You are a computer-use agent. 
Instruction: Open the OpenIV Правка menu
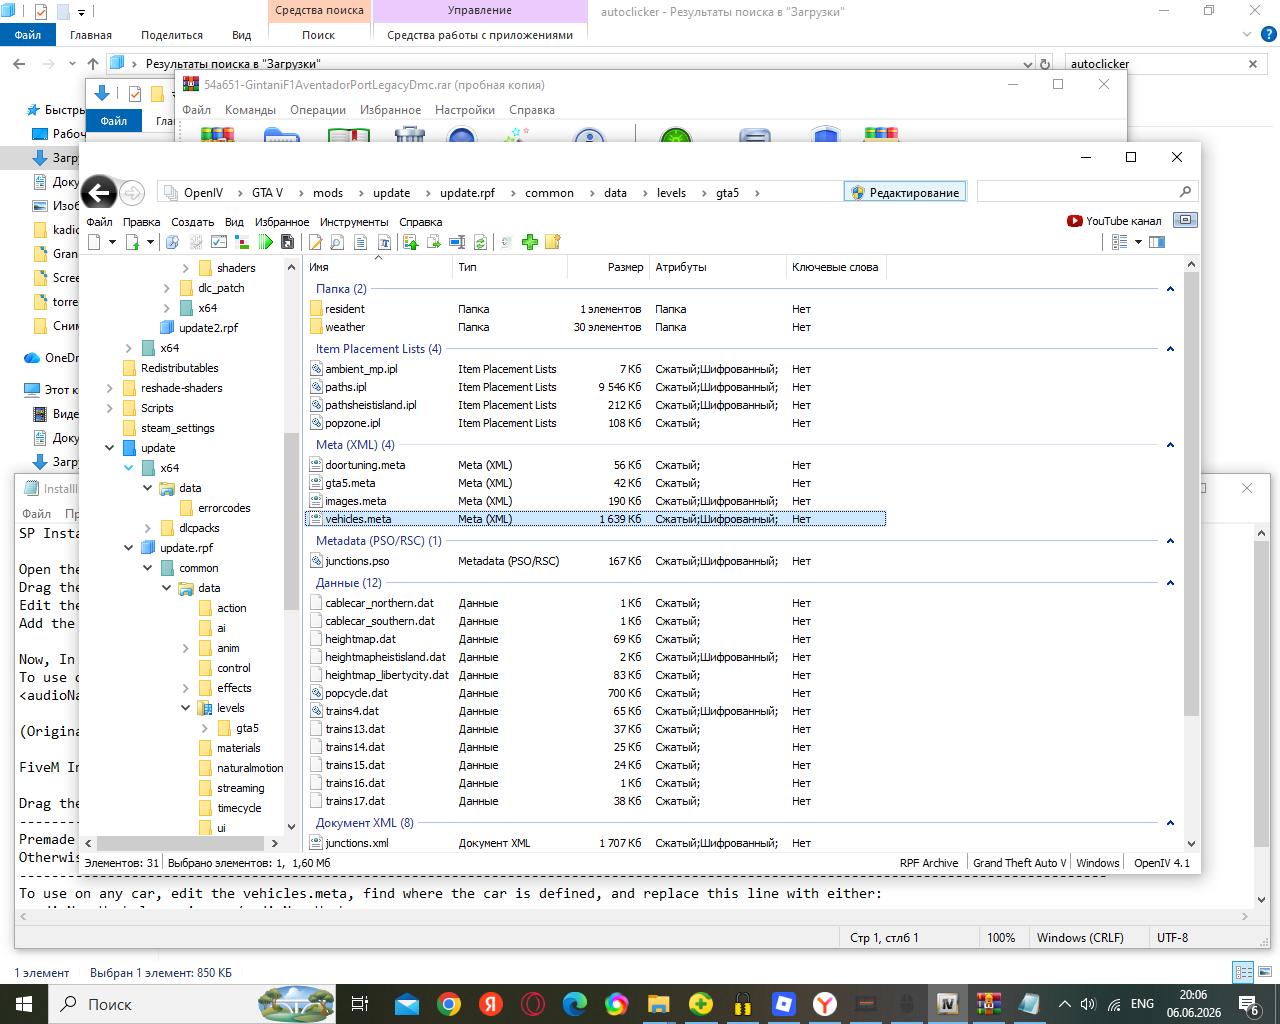(x=141, y=222)
